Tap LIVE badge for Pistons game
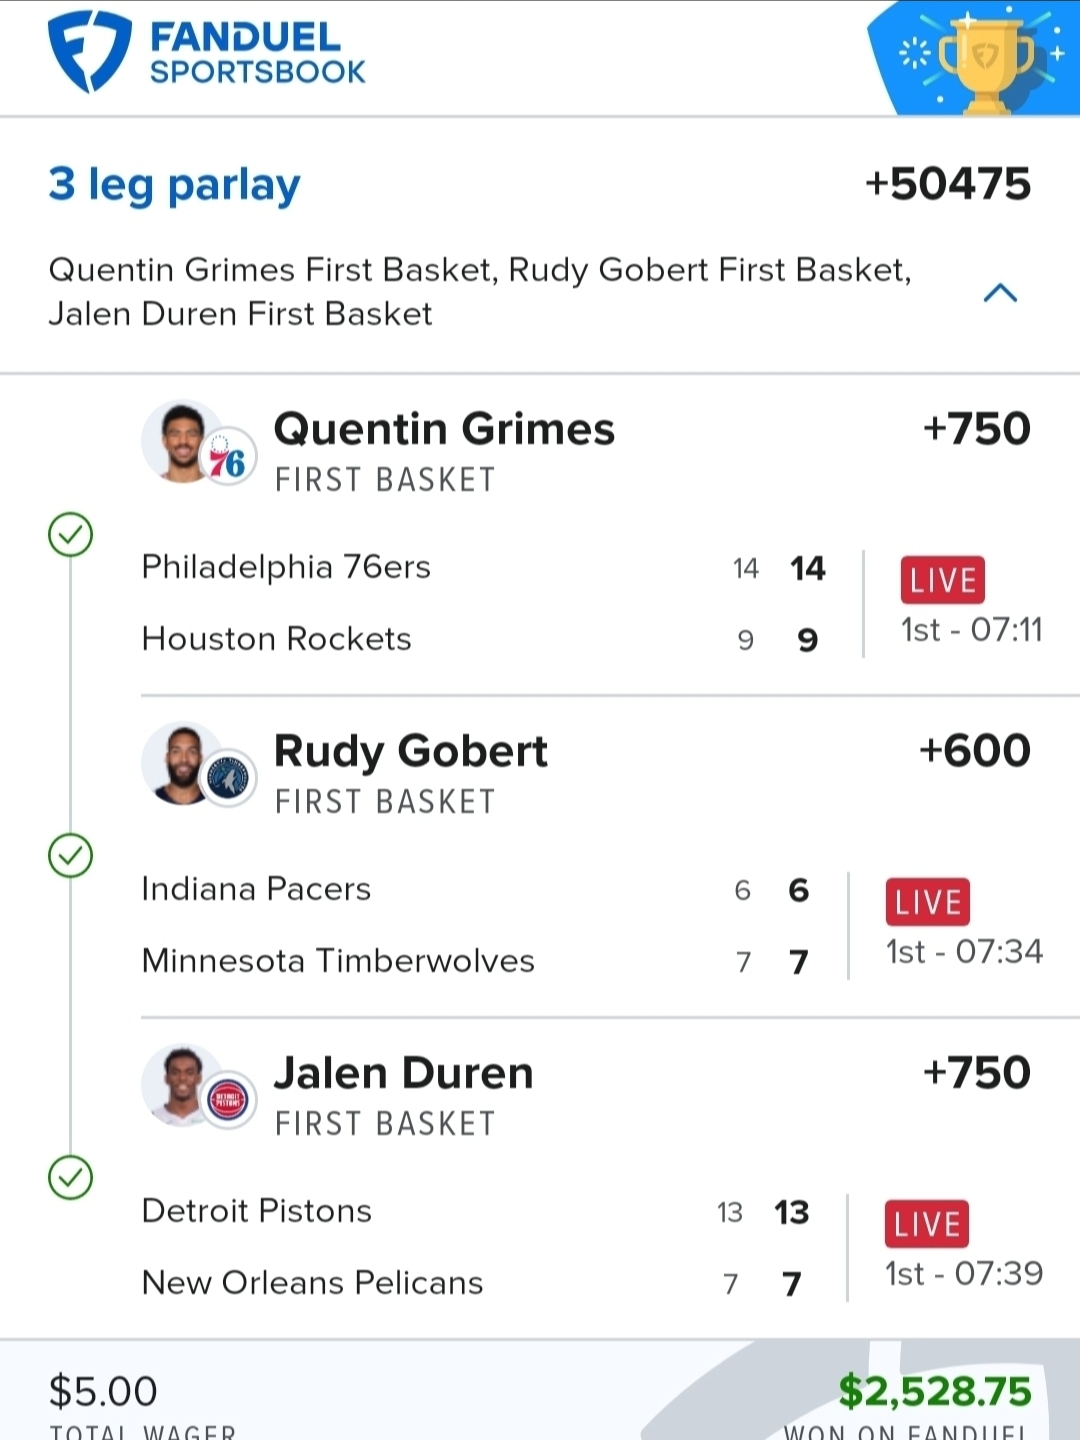Image resolution: width=1080 pixels, height=1440 pixels. click(x=927, y=1224)
